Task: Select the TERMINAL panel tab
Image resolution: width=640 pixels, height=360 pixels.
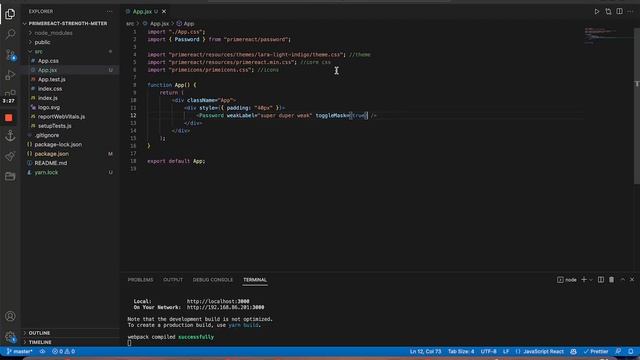Action: (255, 280)
